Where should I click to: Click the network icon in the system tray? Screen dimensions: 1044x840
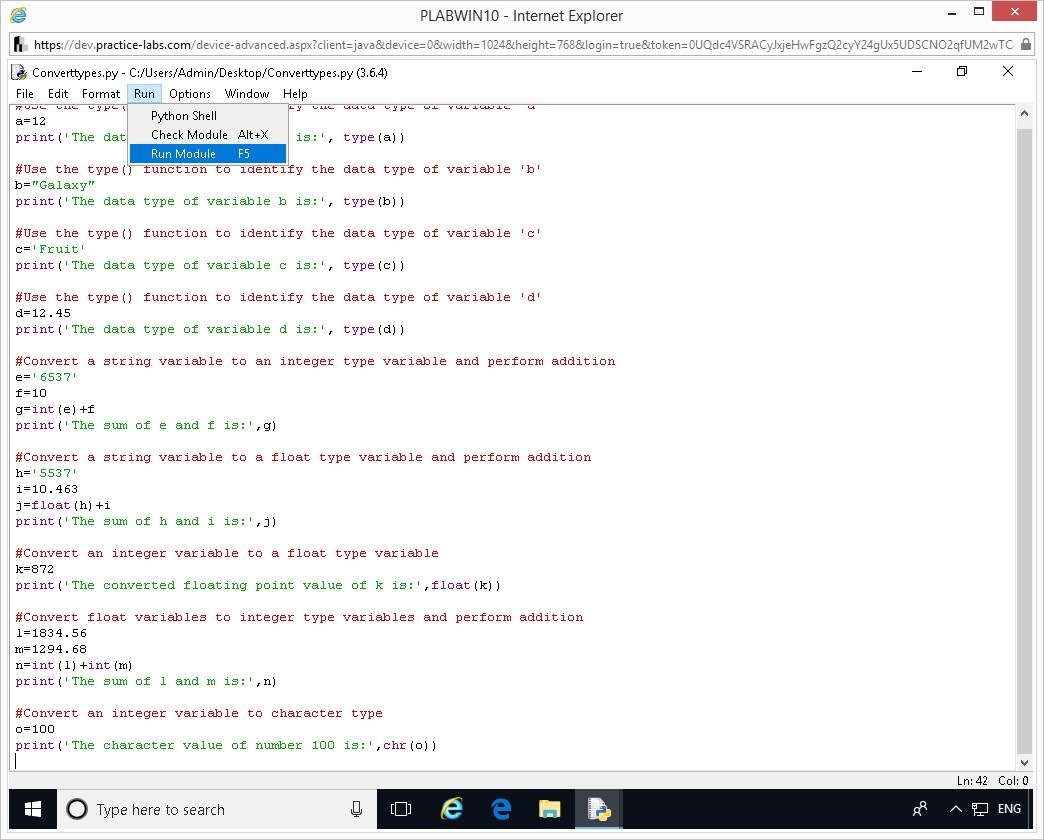pos(980,809)
